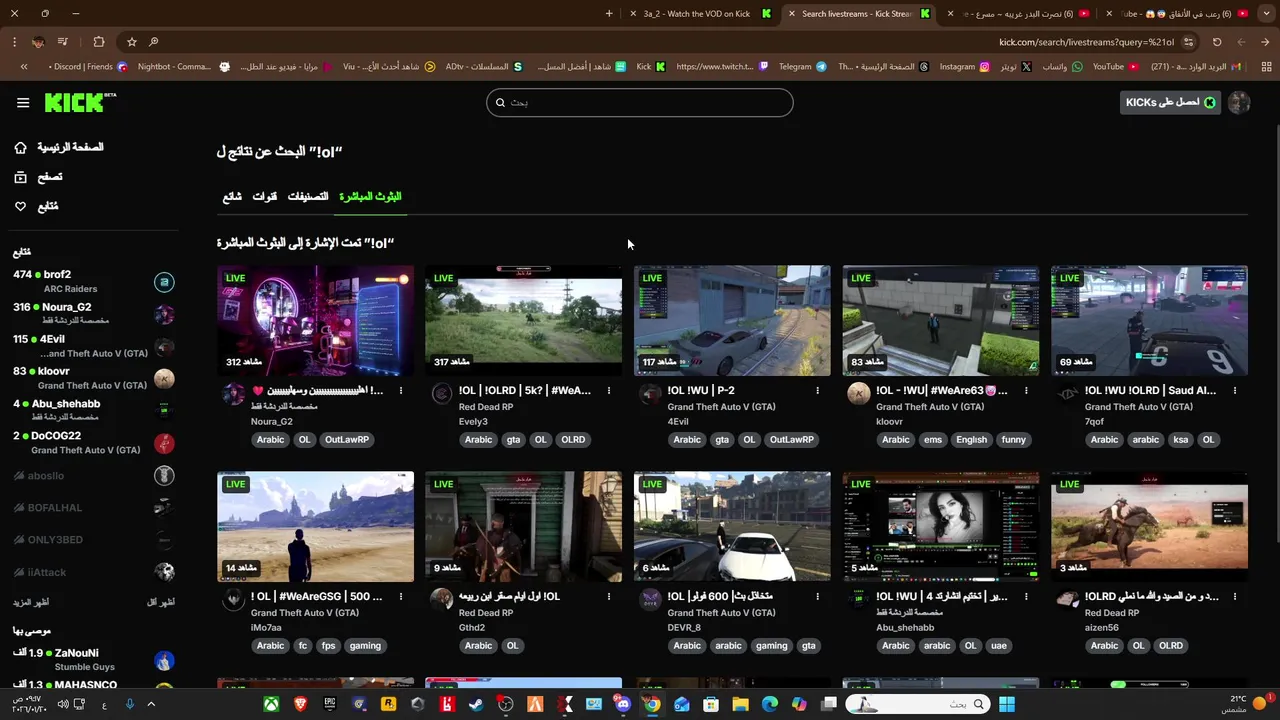Open options menu for aizen56 stream card

point(1235,596)
